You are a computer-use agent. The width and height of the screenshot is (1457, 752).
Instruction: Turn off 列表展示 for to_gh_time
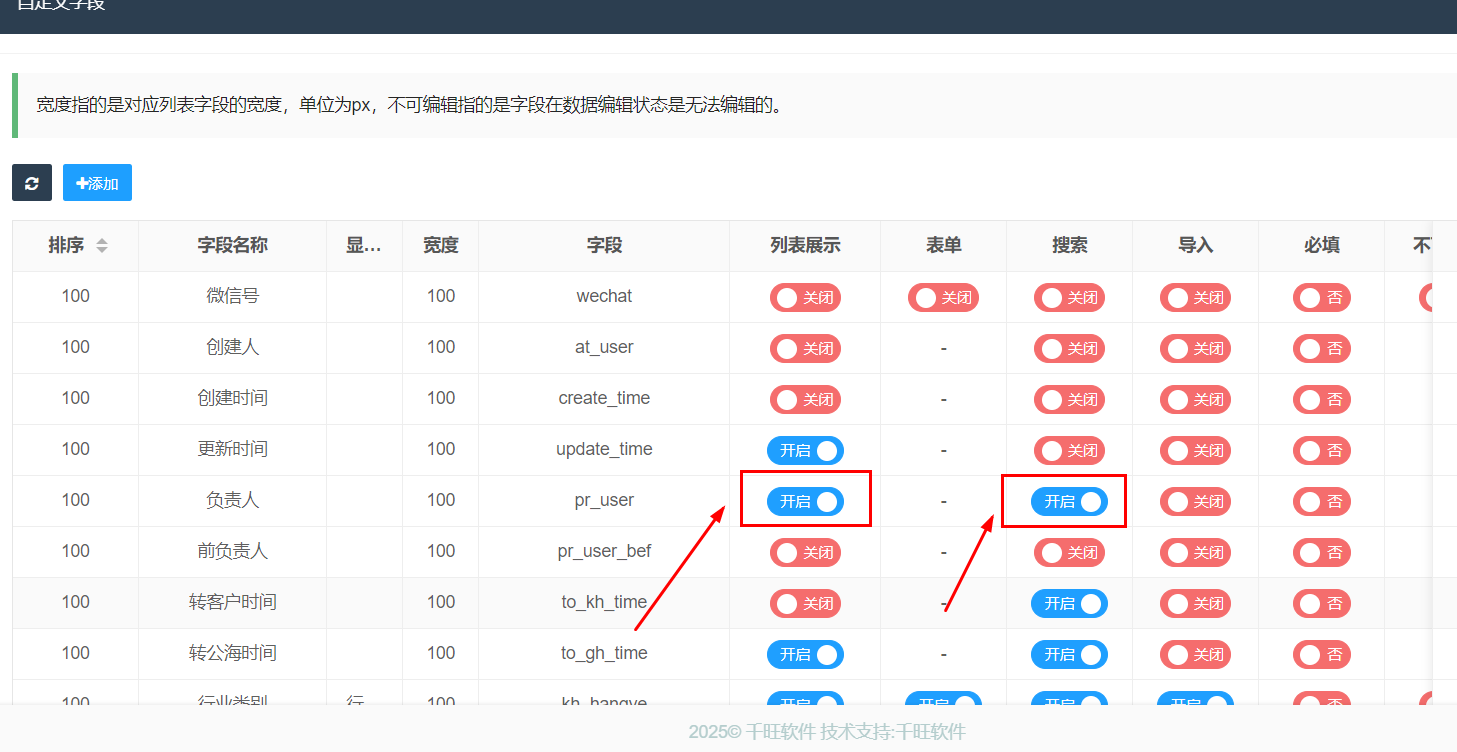click(805, 654)
